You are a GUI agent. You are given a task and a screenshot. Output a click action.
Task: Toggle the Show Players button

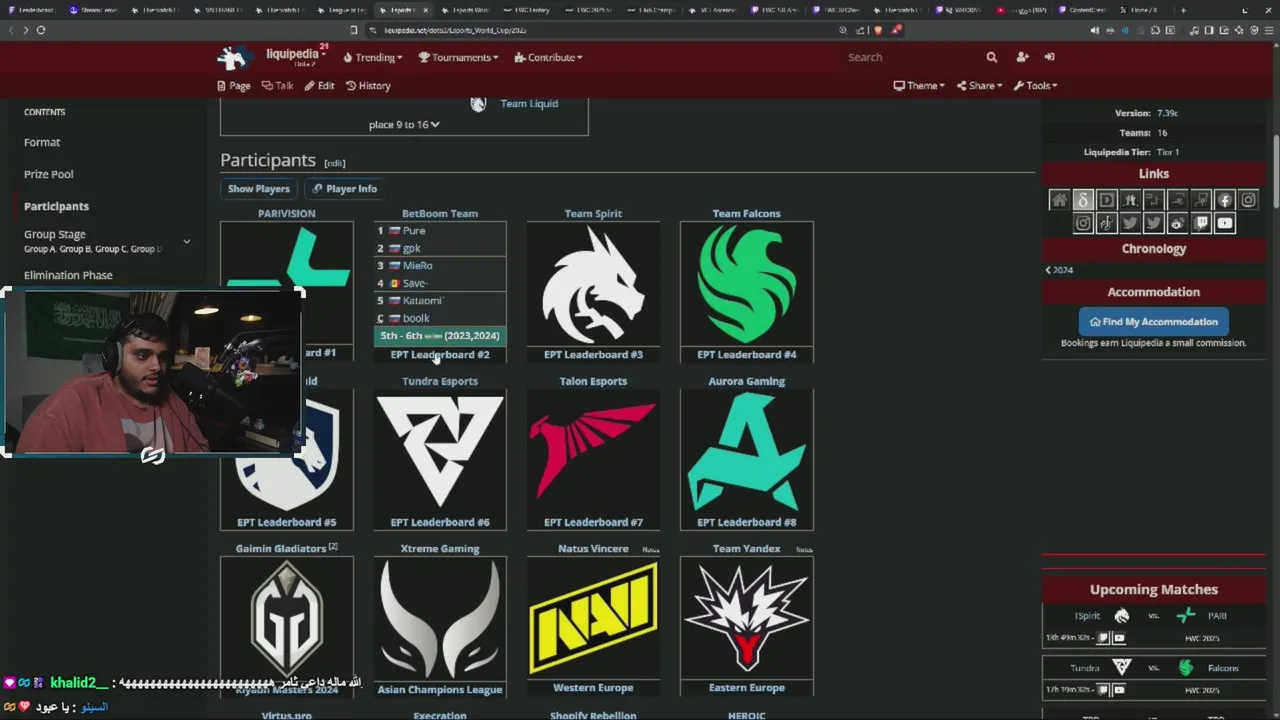[x=258, y=188]
